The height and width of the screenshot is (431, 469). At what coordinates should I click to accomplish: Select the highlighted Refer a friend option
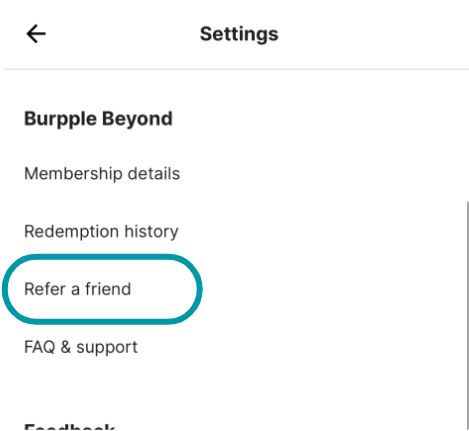coord(78,289)
